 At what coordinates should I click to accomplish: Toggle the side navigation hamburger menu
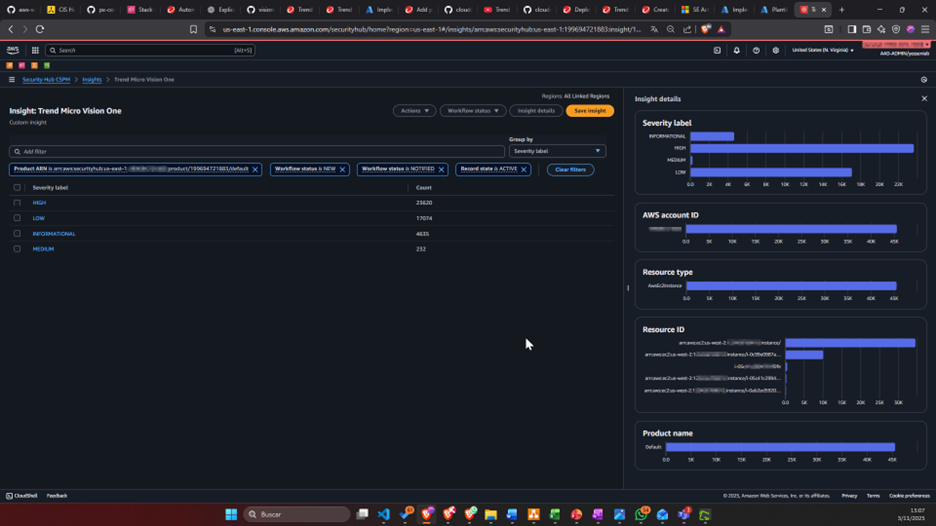[x=12, y=80]
